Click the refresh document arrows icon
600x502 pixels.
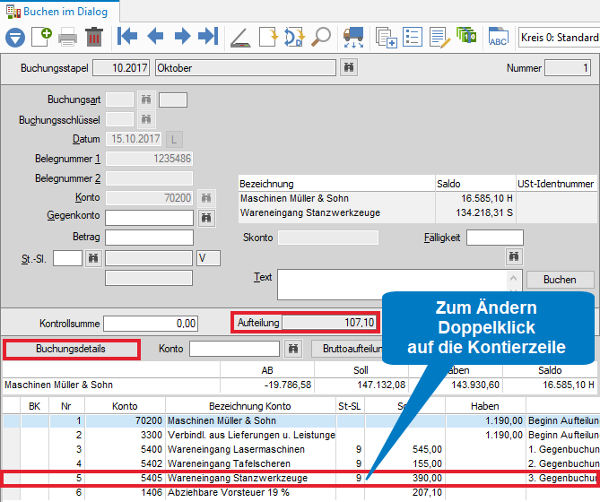pyautogui.click(x=294, y=37)
